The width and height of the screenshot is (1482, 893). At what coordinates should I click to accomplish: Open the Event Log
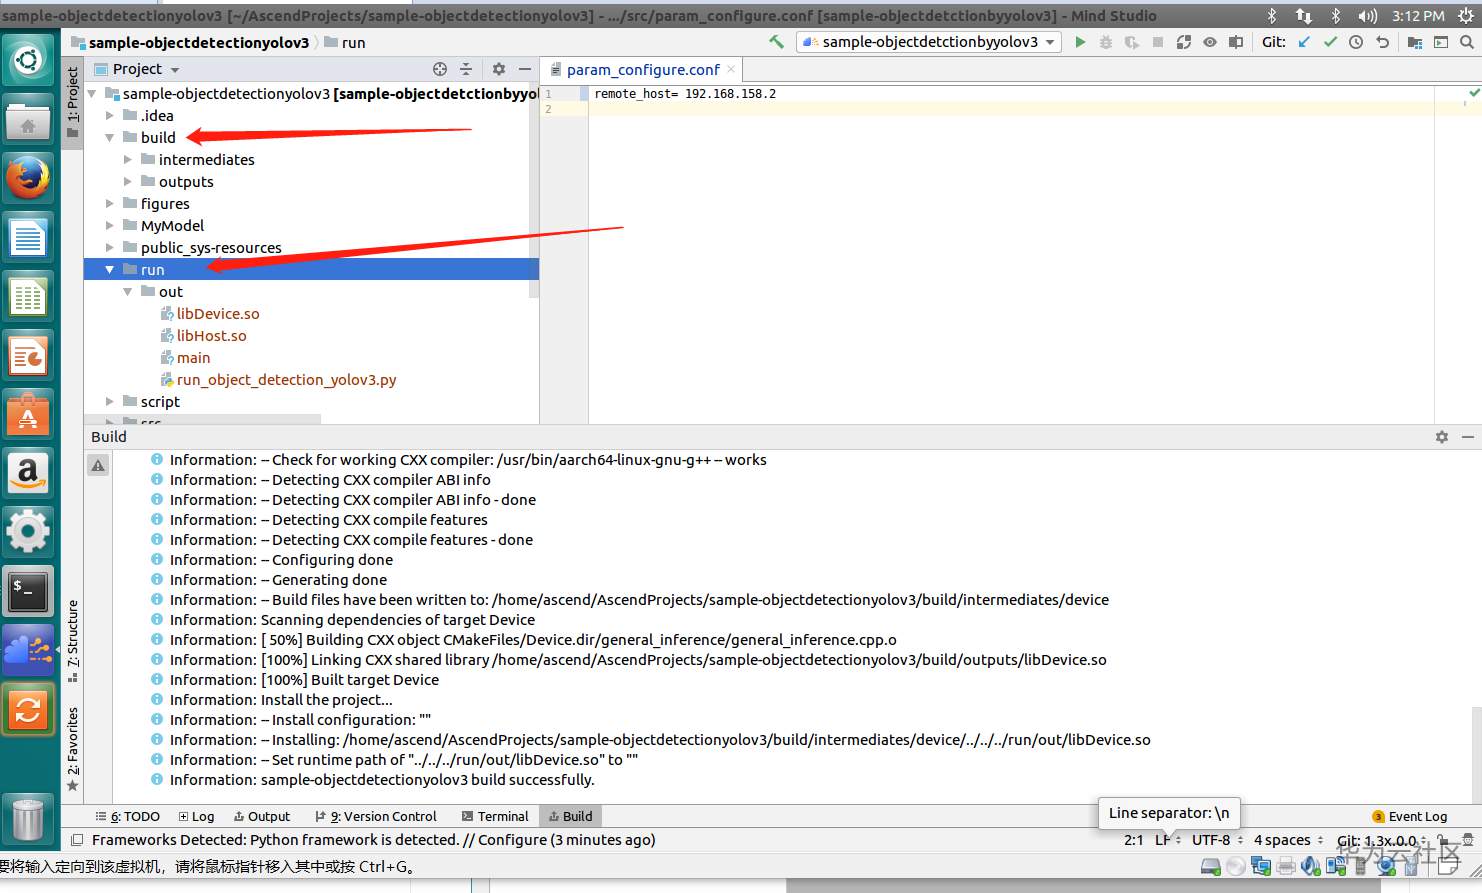(x=1410, y=816)
